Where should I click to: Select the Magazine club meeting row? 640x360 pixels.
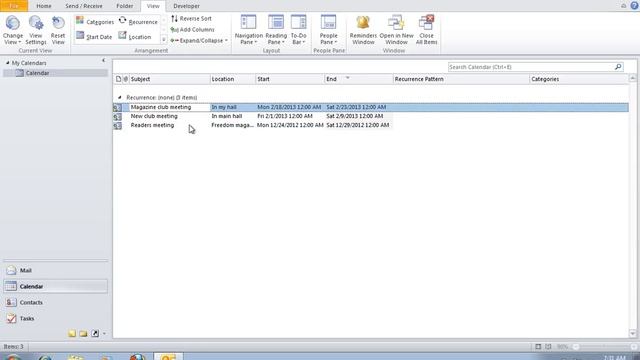click(371, 107)
